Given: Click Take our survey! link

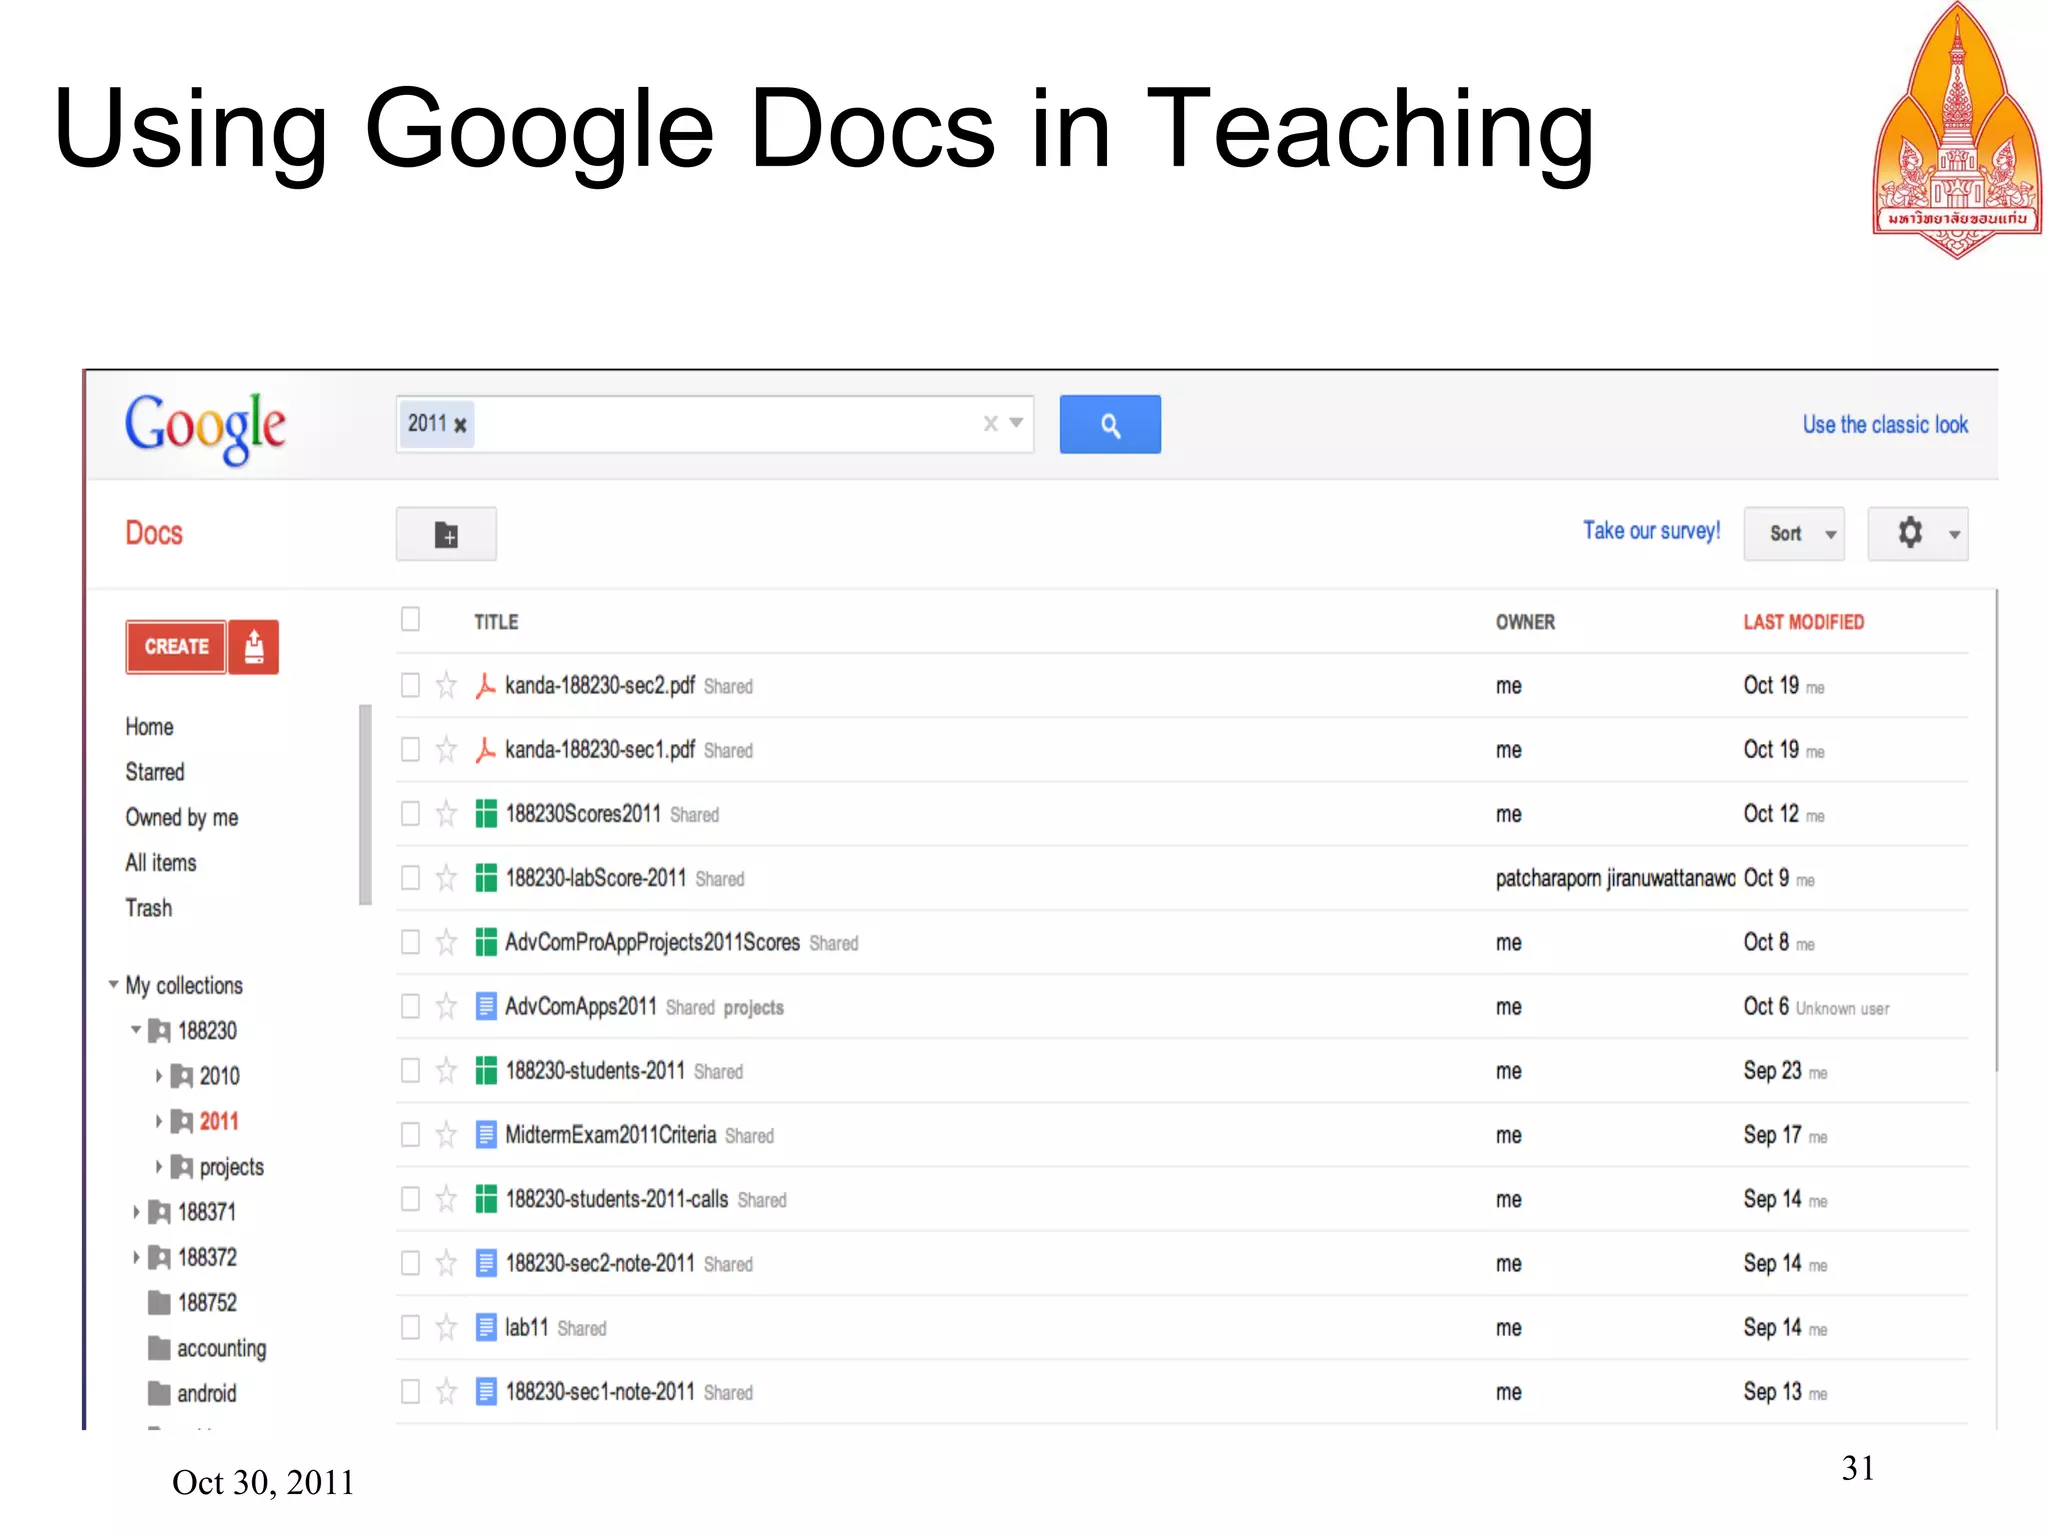Looking at the screenshot, I should click(x=1651, y=531).
